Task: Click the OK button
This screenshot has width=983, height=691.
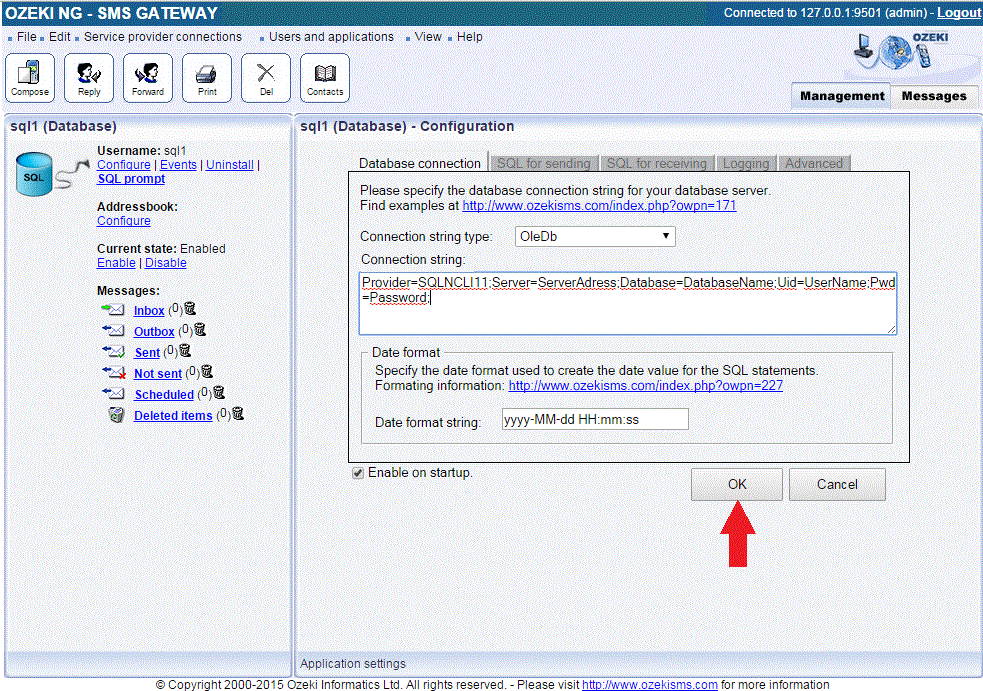Action: (x=737, y=485)
